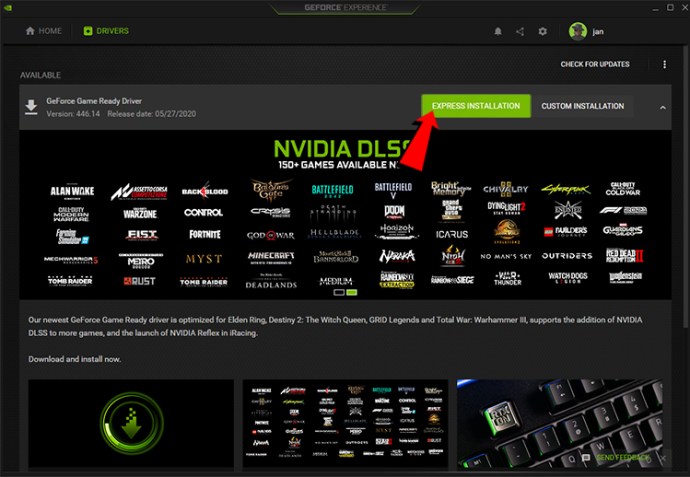The height and width of the screenshot is (477, 690).
Task: Click the Version: 446.14 text
Action: click(73, 114)
